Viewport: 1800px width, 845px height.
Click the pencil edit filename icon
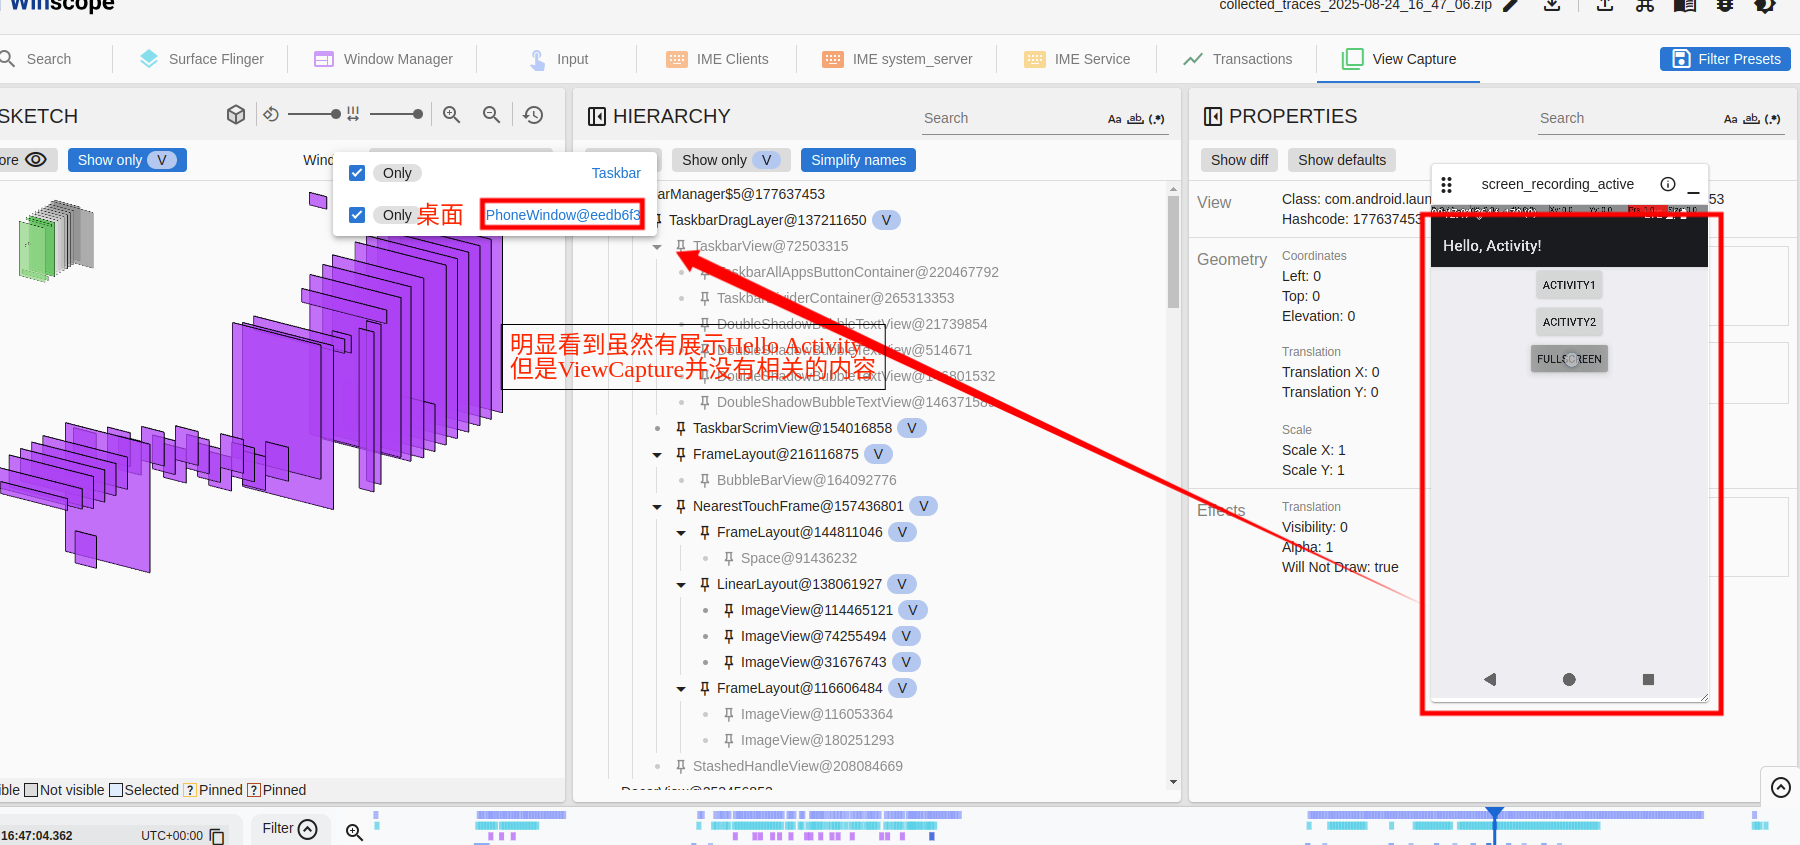[1511, 5]
